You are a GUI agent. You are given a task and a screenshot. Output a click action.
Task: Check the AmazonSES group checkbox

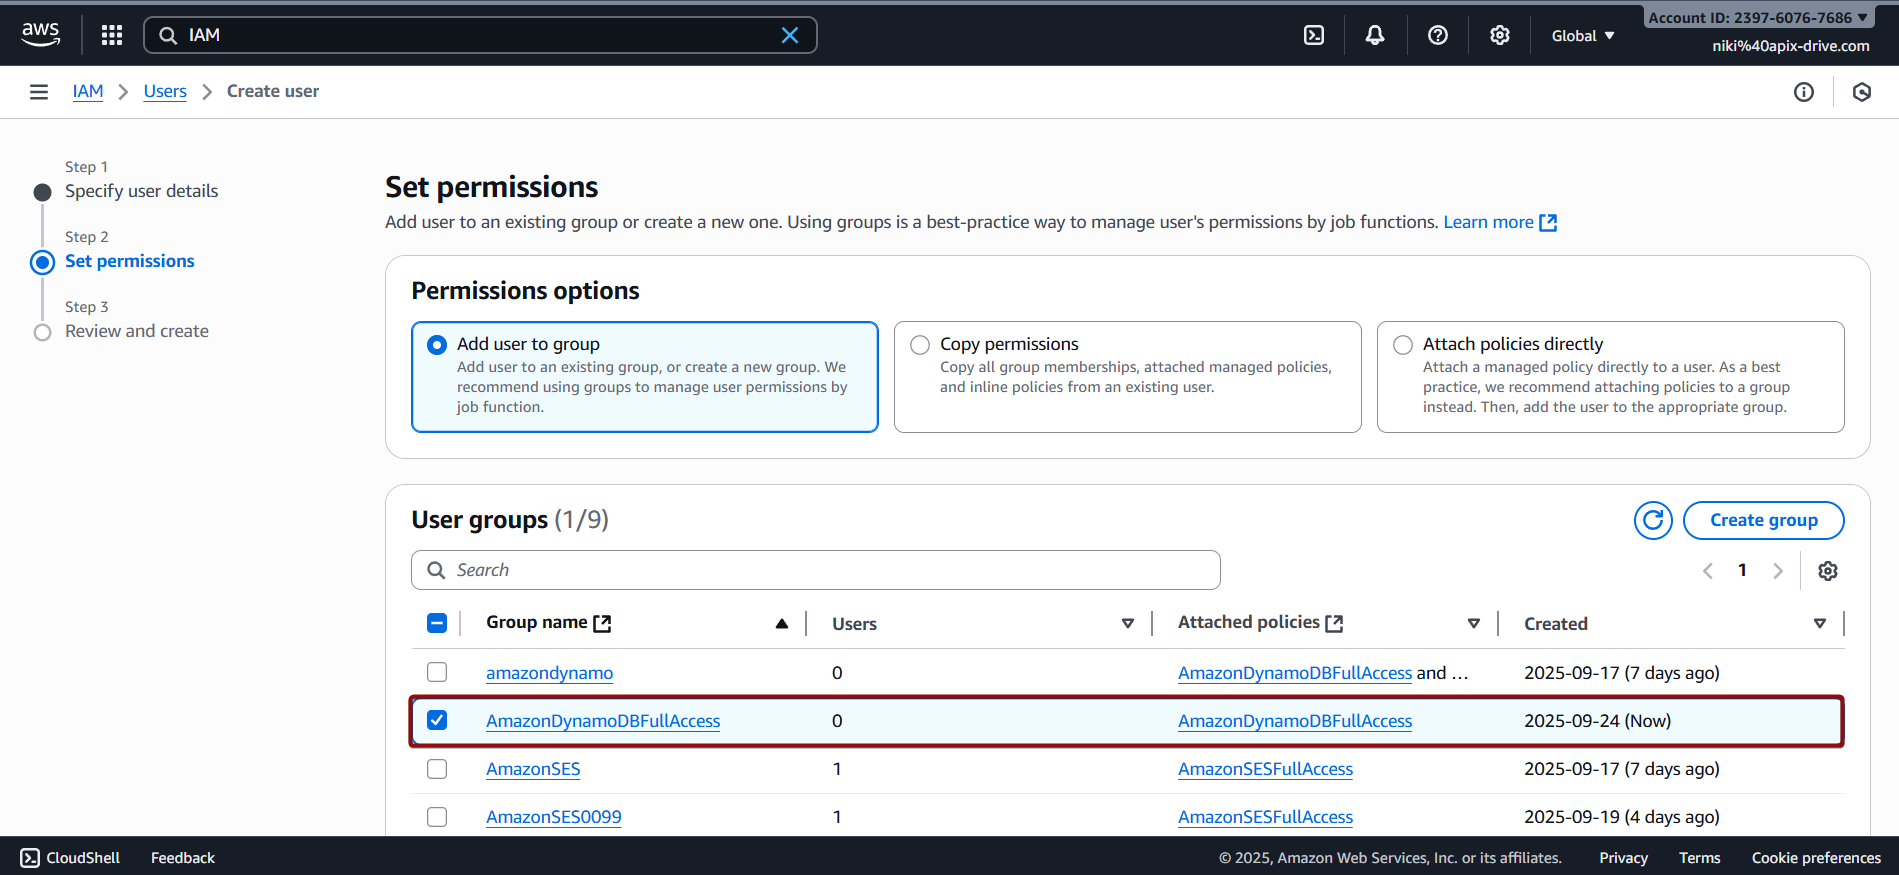coord(437,769)
